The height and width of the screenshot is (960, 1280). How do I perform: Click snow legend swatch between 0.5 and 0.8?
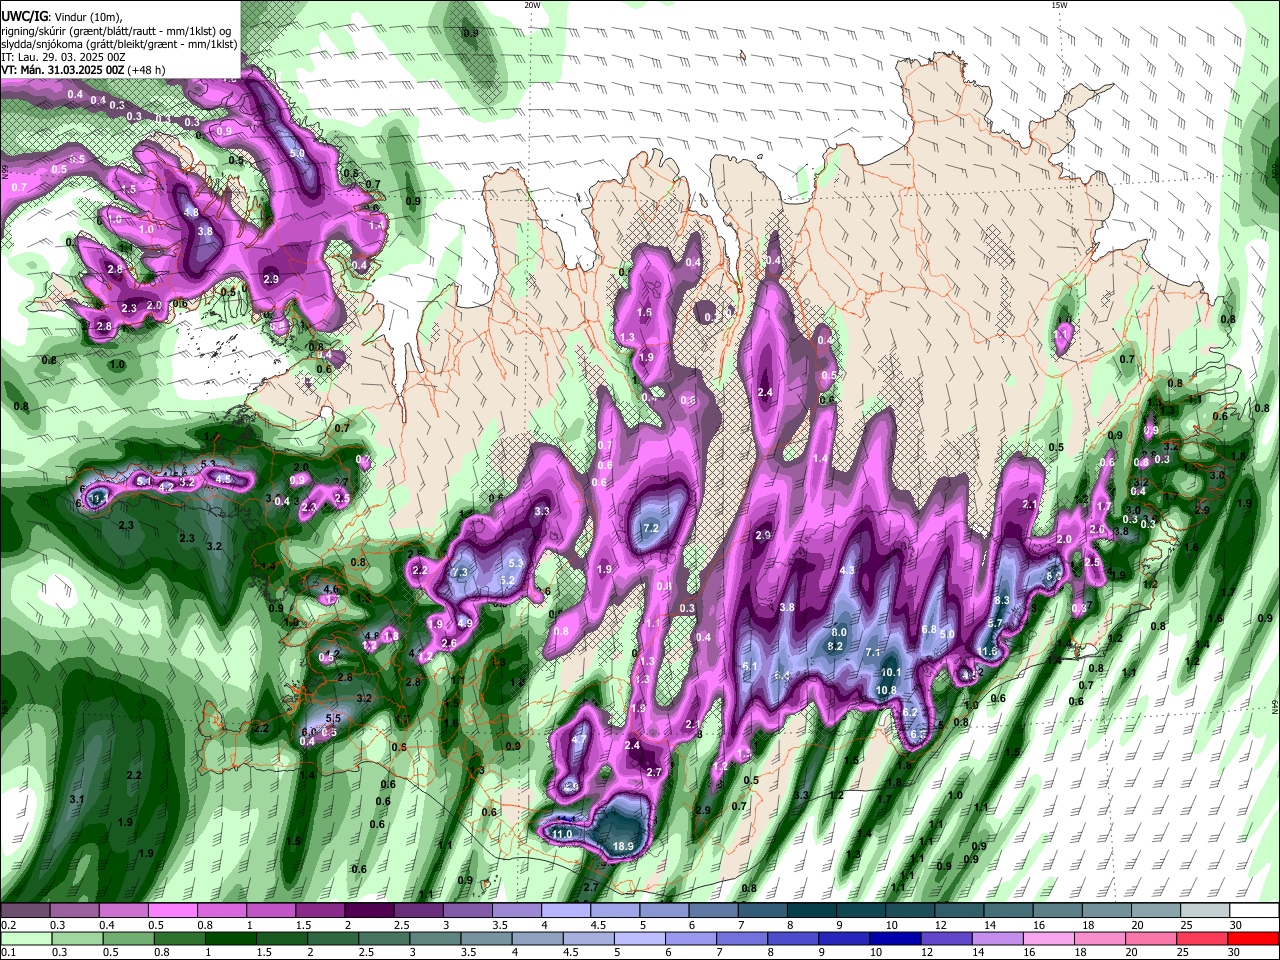click(x=172, y=911)
